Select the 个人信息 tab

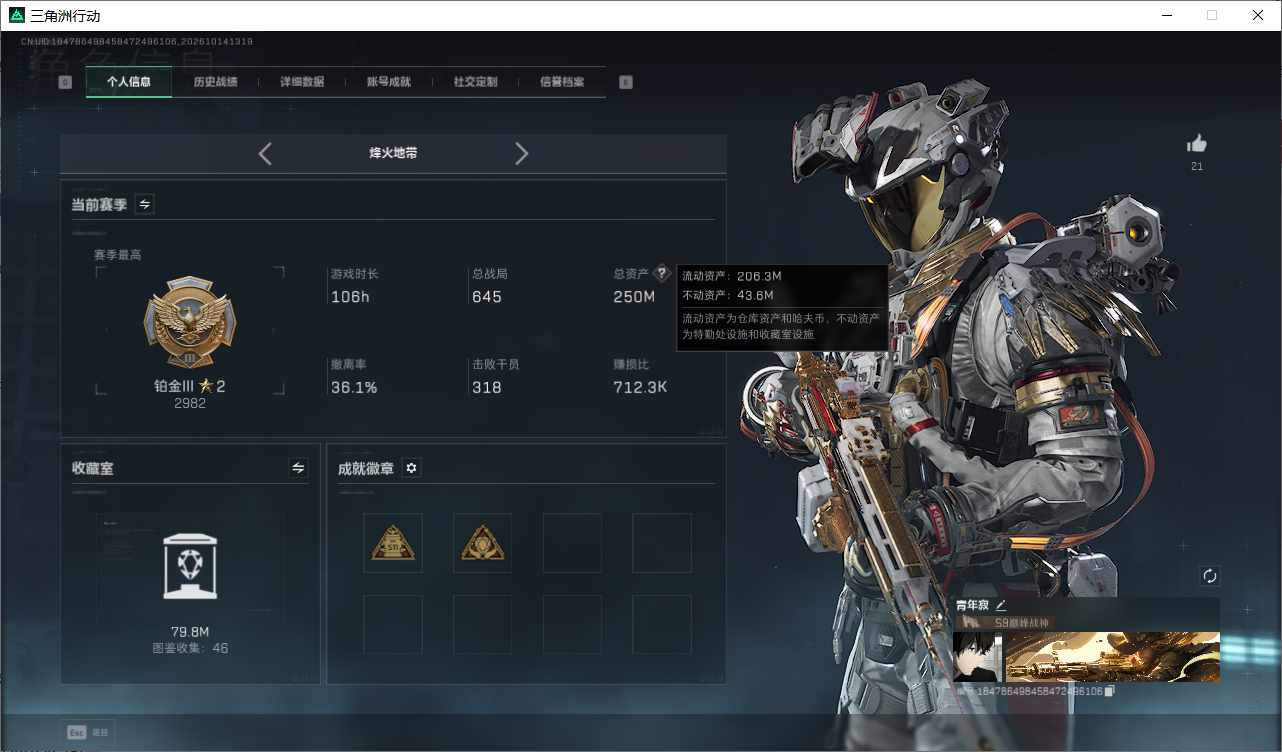coord(129,82)
